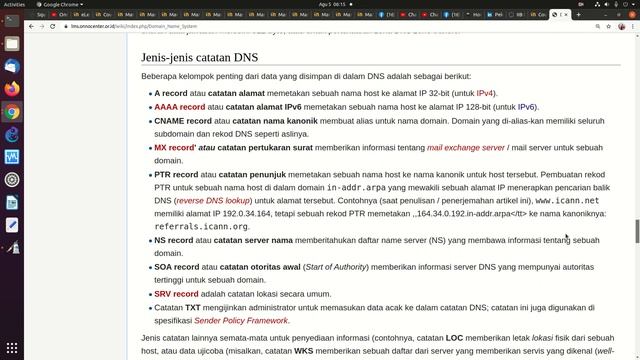
Task: Open the Sender Policy Framework link
Action: 241,321
